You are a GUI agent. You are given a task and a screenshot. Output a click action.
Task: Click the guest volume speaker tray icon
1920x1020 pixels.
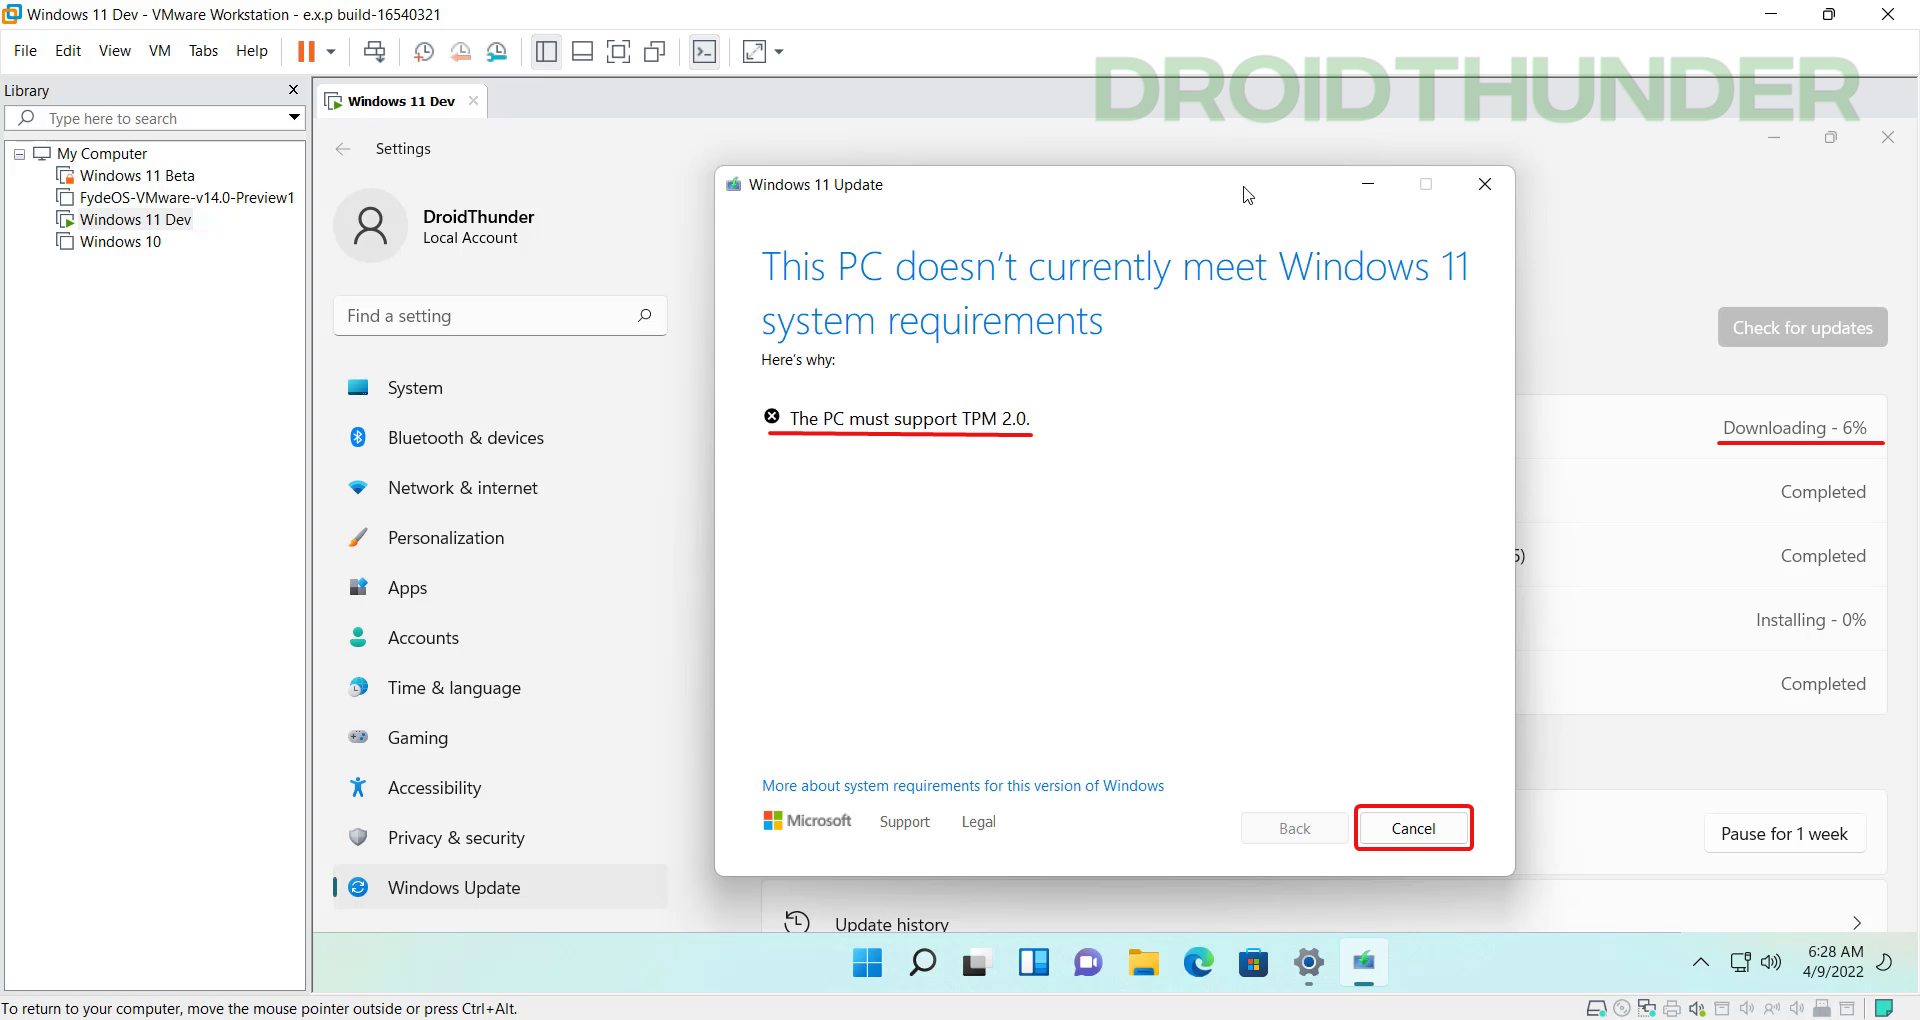[x=1771, y=963]
